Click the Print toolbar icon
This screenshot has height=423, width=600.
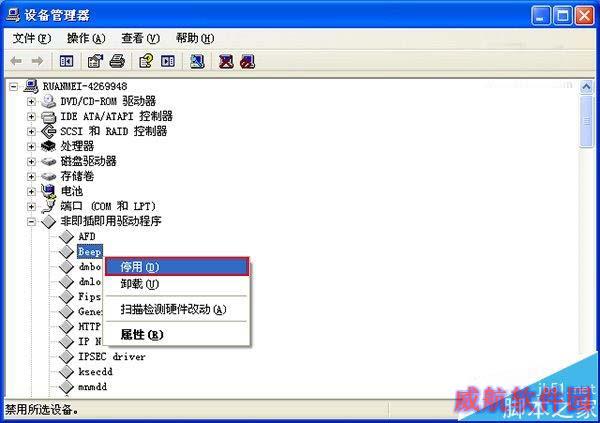[x=117, y=61]
